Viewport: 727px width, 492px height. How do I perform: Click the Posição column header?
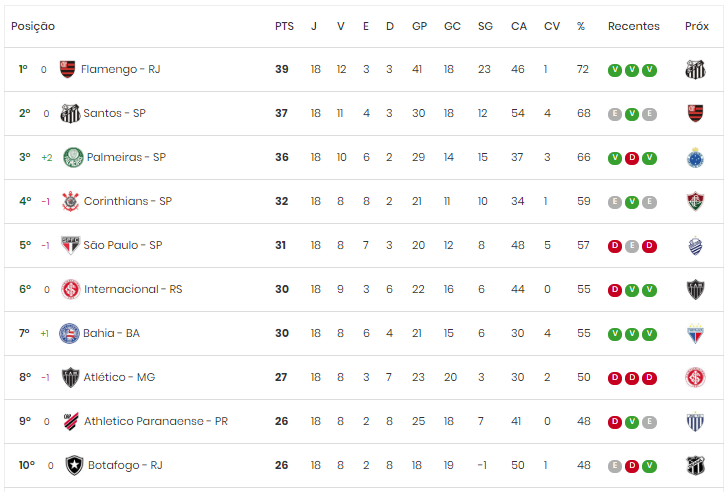33,26
